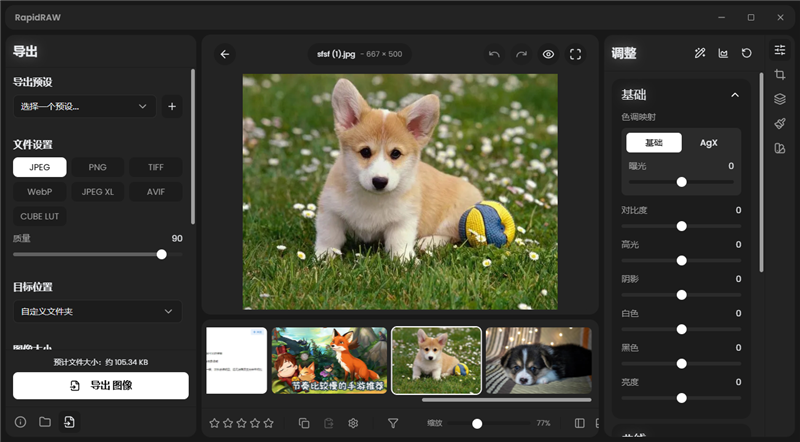The width and height of the screenshot is (800, 442).
Task: Click the redo icon
Action: point(521,54)
